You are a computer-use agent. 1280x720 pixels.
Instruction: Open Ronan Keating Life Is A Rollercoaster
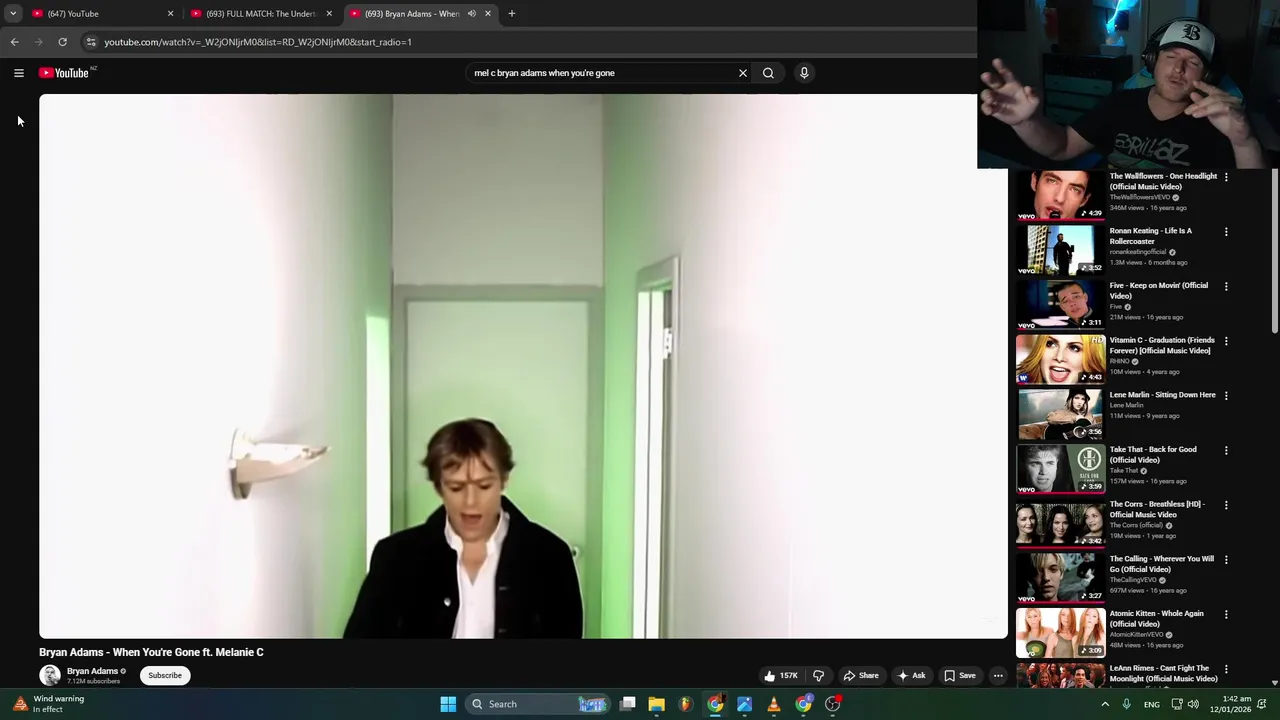1150,236
